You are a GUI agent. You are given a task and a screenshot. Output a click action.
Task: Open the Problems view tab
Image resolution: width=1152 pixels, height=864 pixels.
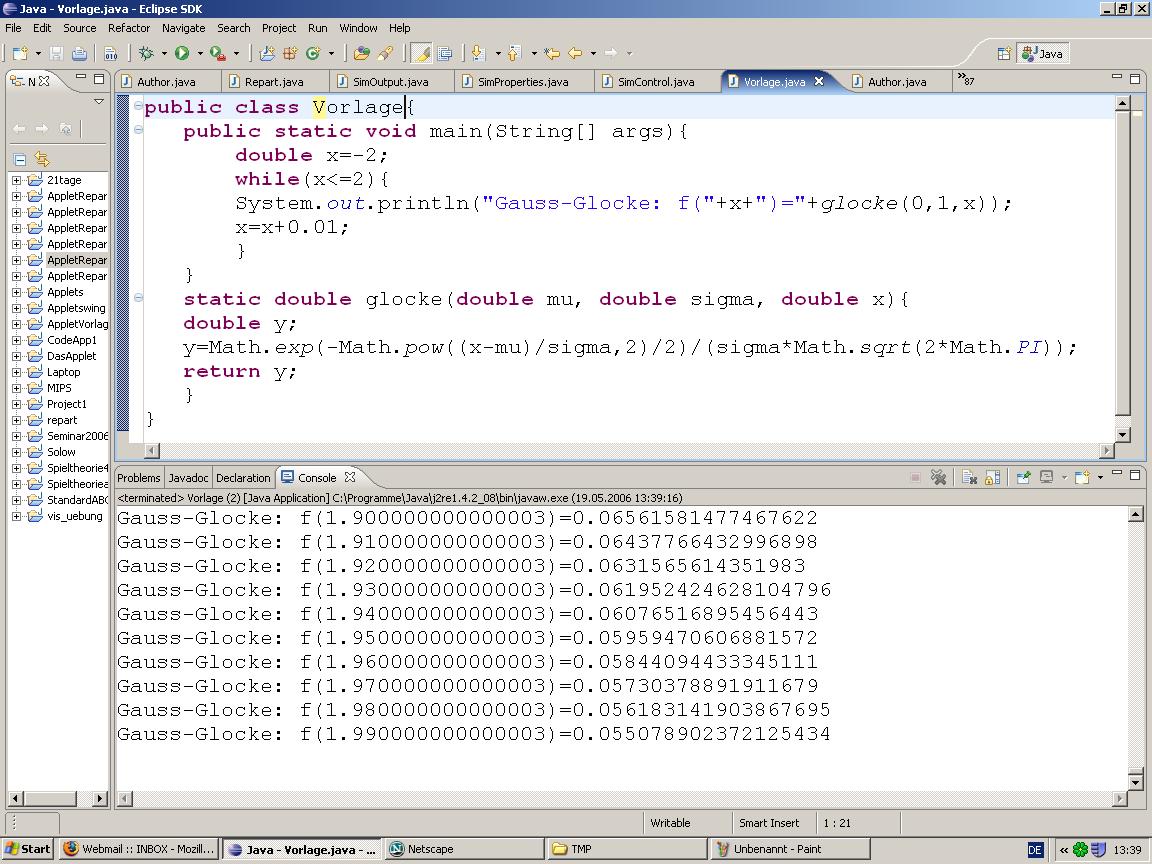138,478
